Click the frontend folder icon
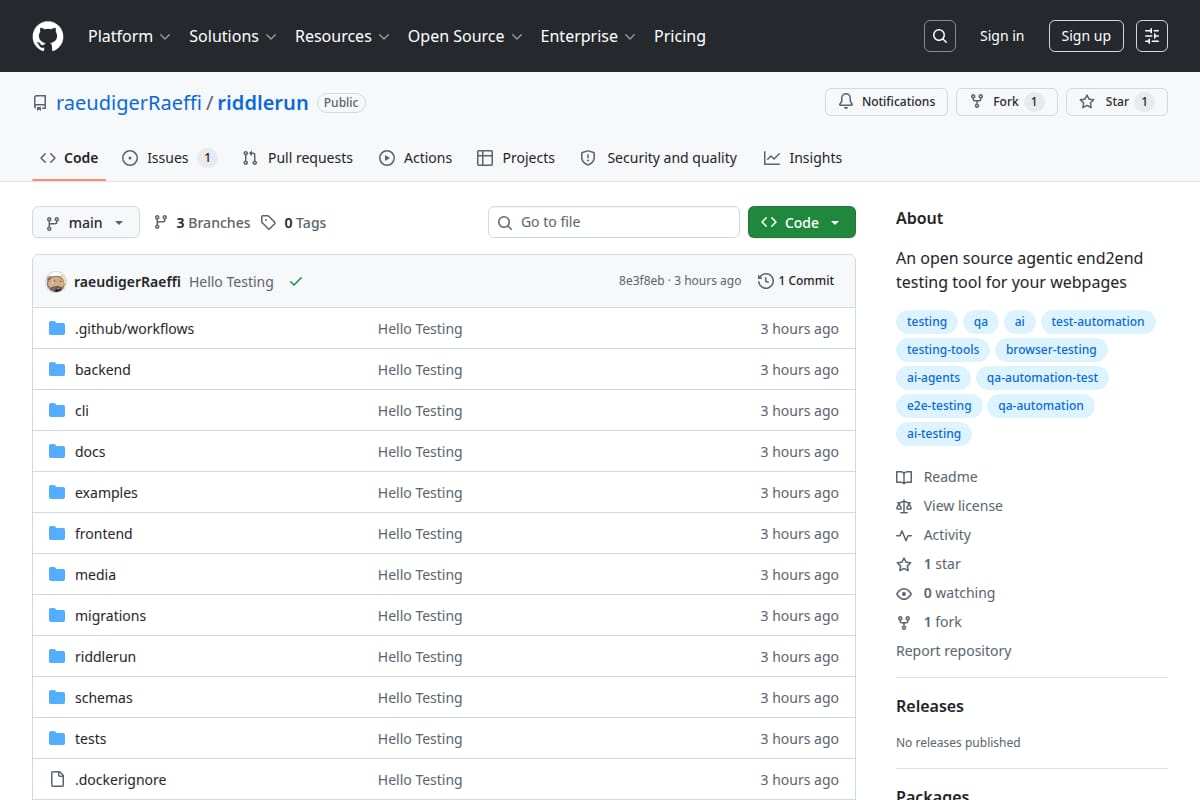The image size is (1200, 800). pos(57,534)
